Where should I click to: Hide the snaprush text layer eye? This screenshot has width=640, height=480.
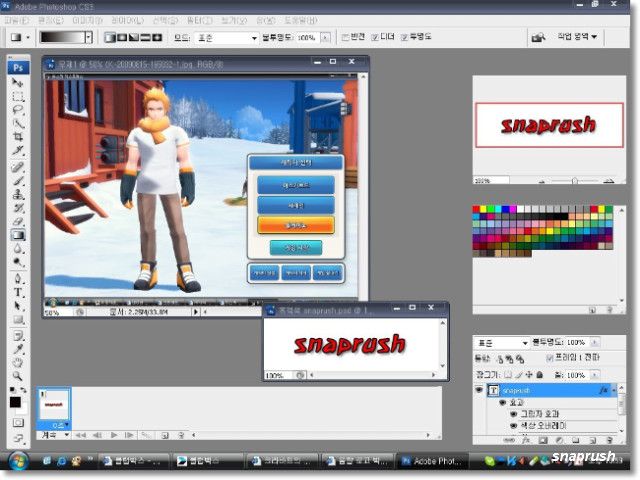479,390
